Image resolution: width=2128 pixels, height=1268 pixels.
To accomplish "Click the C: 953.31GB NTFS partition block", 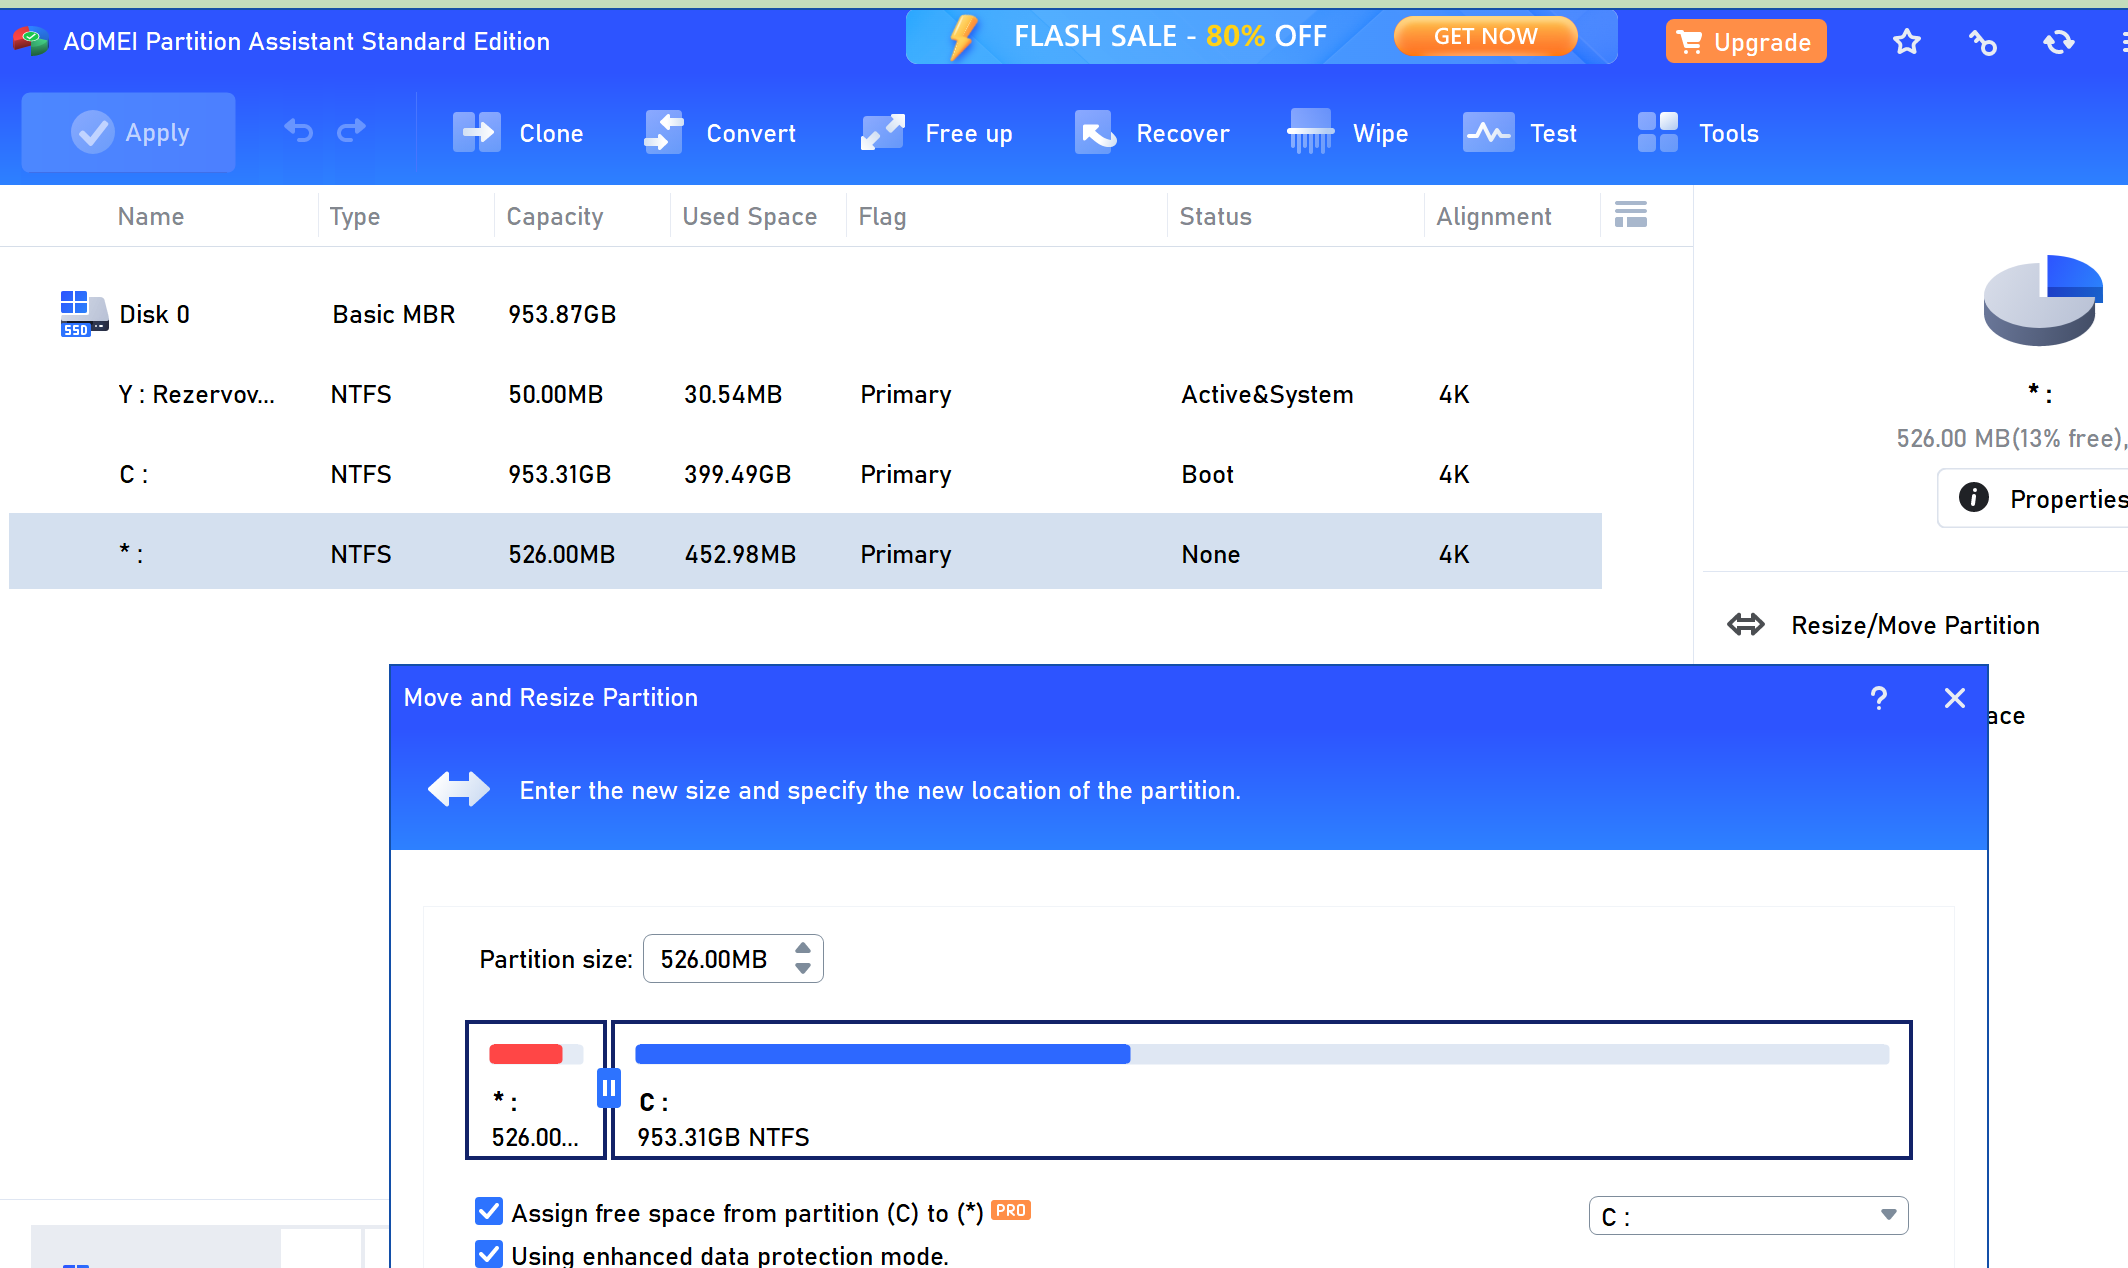I will (1262, 1090).
